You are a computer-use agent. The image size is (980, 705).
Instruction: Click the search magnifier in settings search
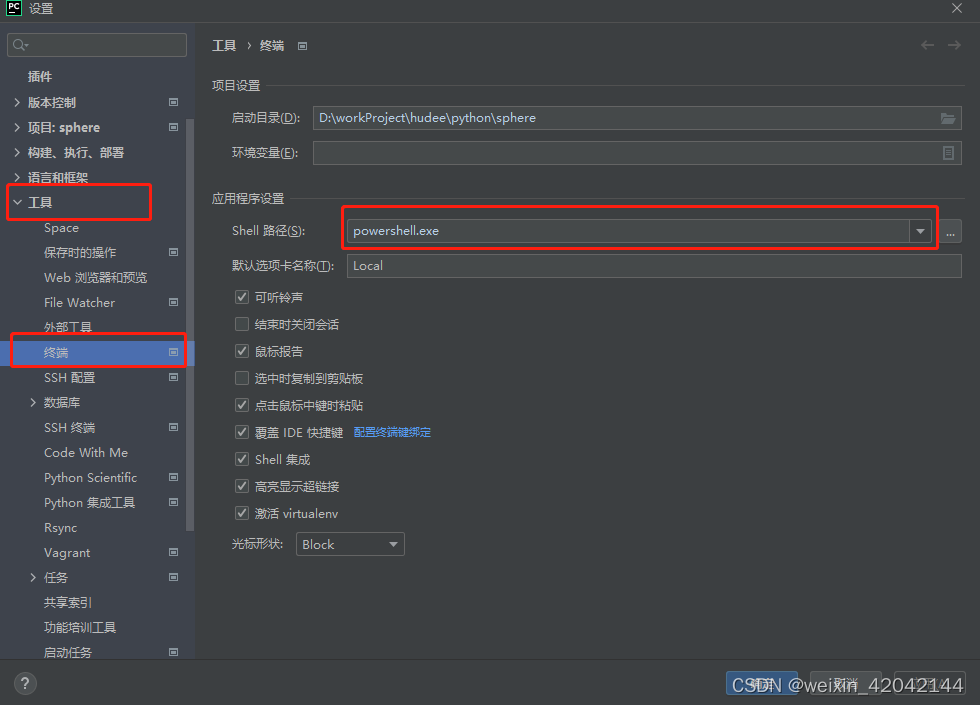[x=18, y=44]
